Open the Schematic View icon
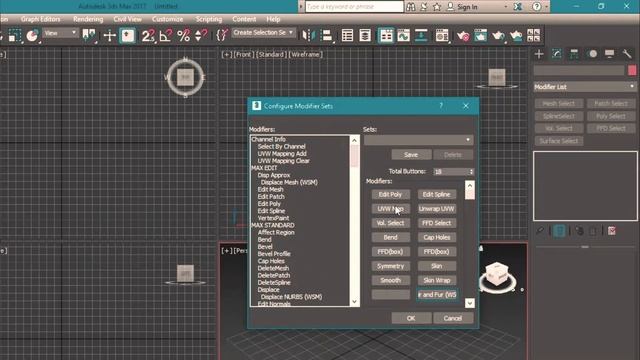Viewport: 640px width, 360px height. 421,36
